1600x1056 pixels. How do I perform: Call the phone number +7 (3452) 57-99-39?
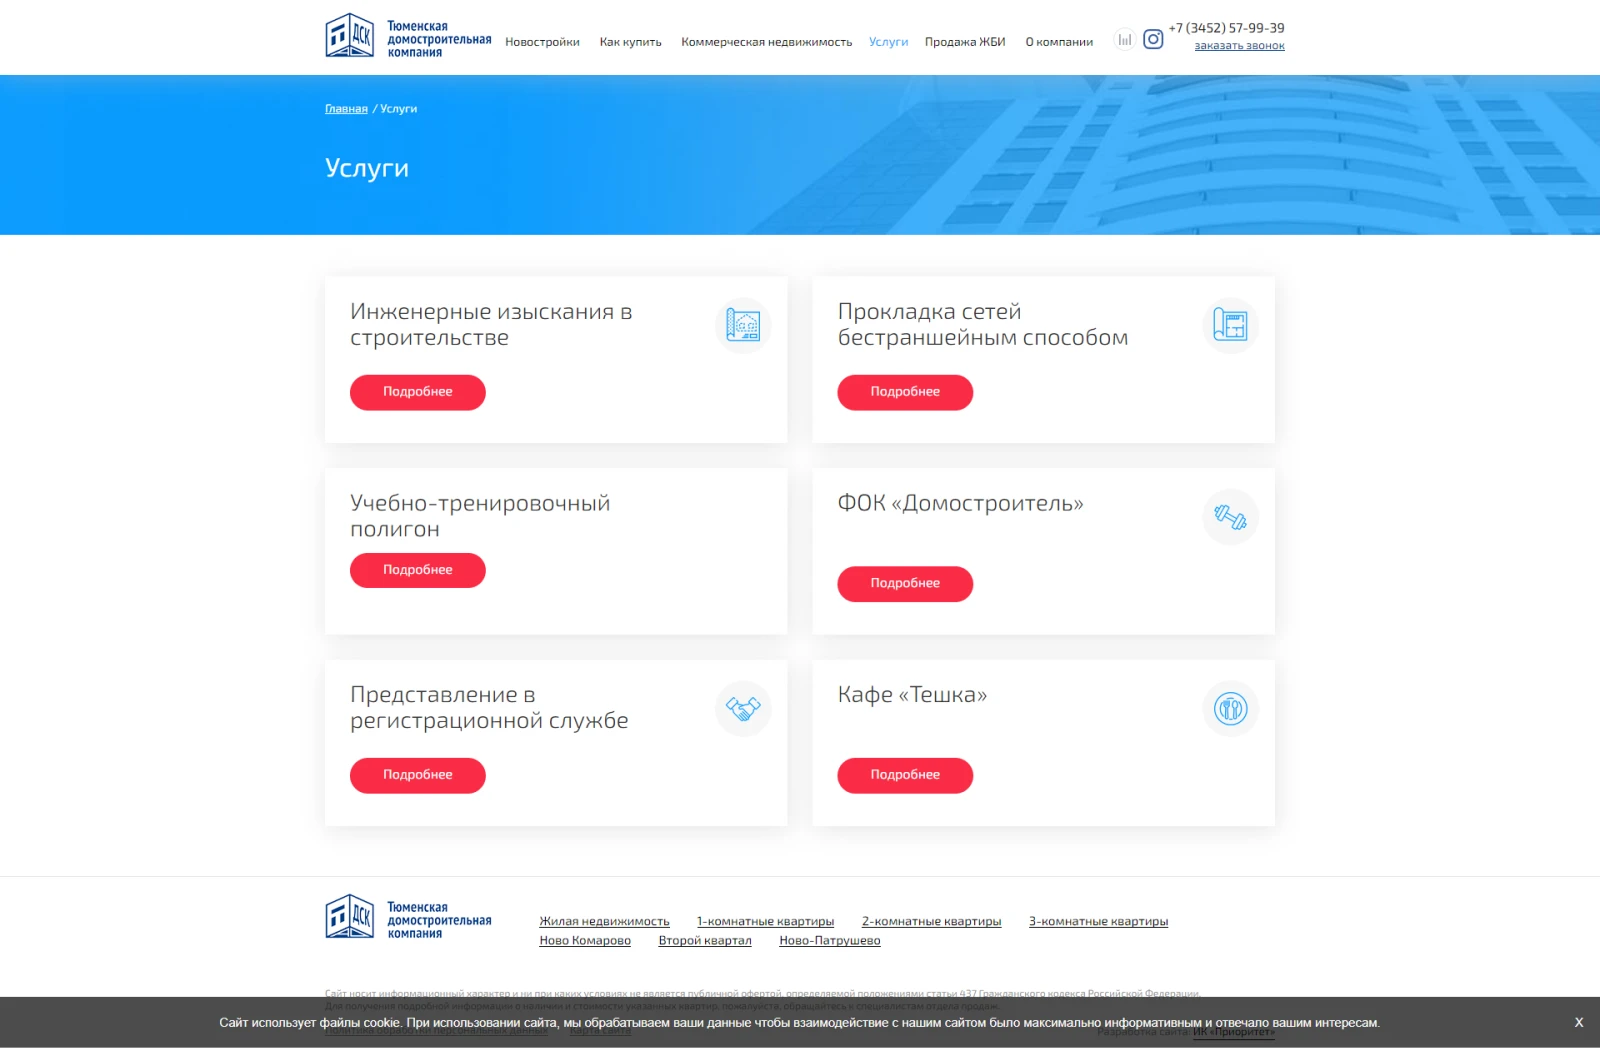(1226, 28)
